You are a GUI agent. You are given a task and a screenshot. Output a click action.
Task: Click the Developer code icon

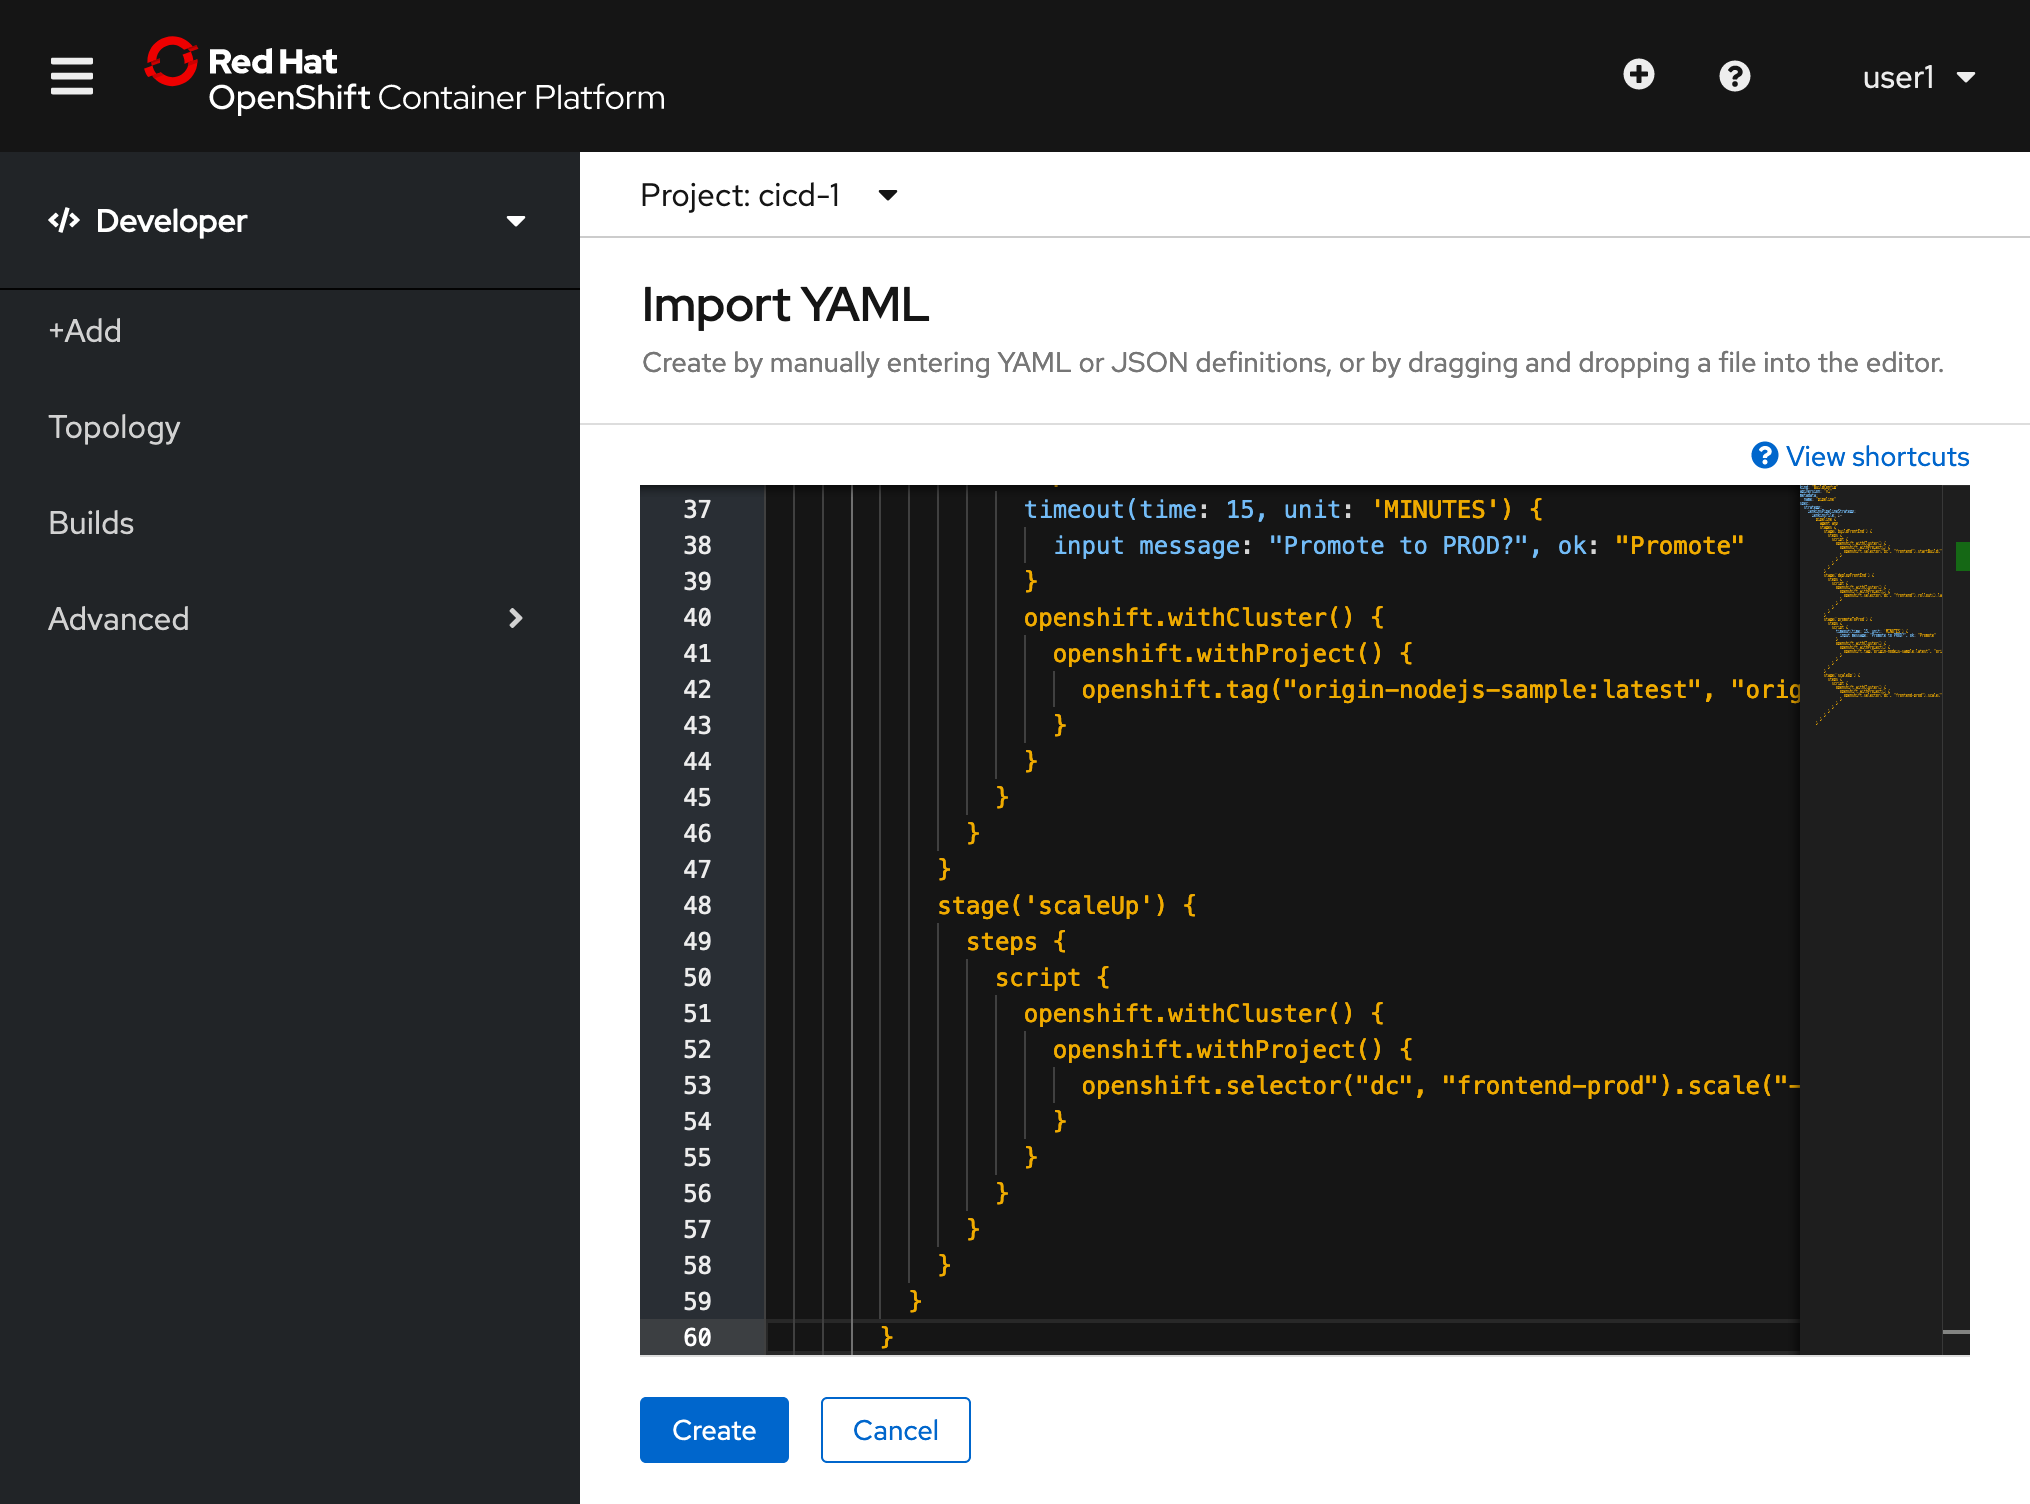[64, 220]
